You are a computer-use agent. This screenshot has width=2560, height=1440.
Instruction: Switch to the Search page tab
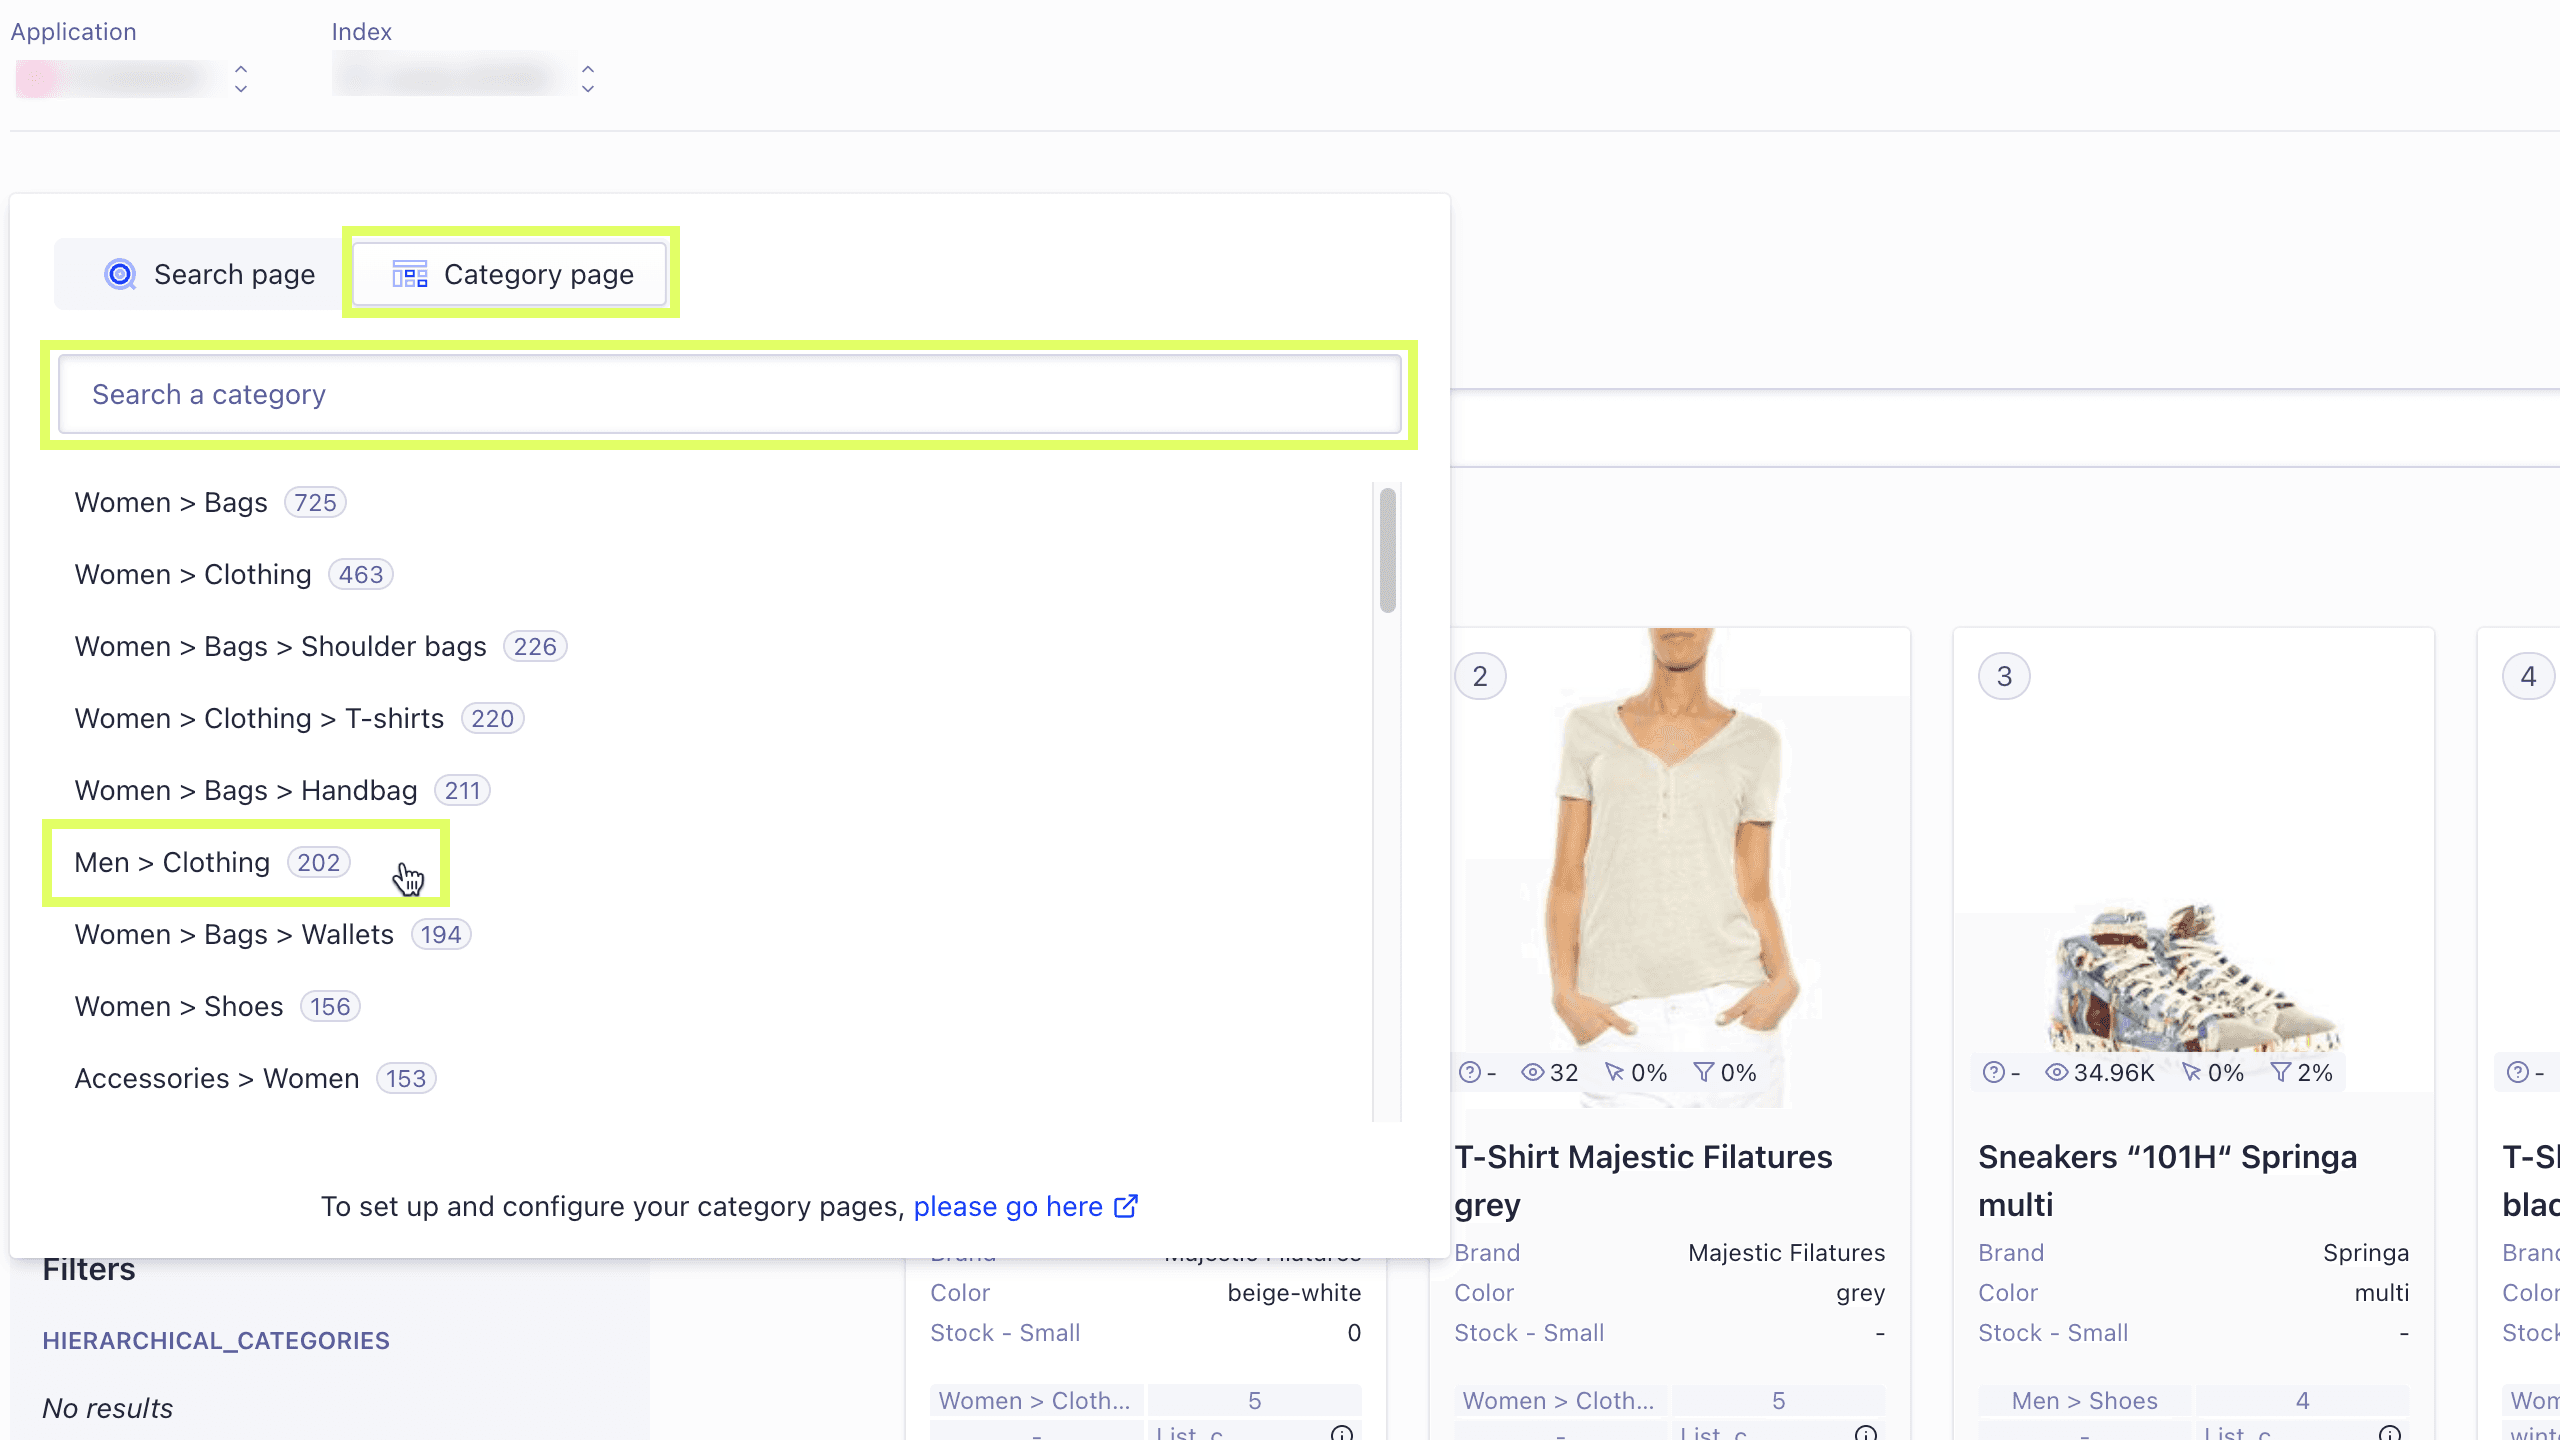tap(209, 274)
